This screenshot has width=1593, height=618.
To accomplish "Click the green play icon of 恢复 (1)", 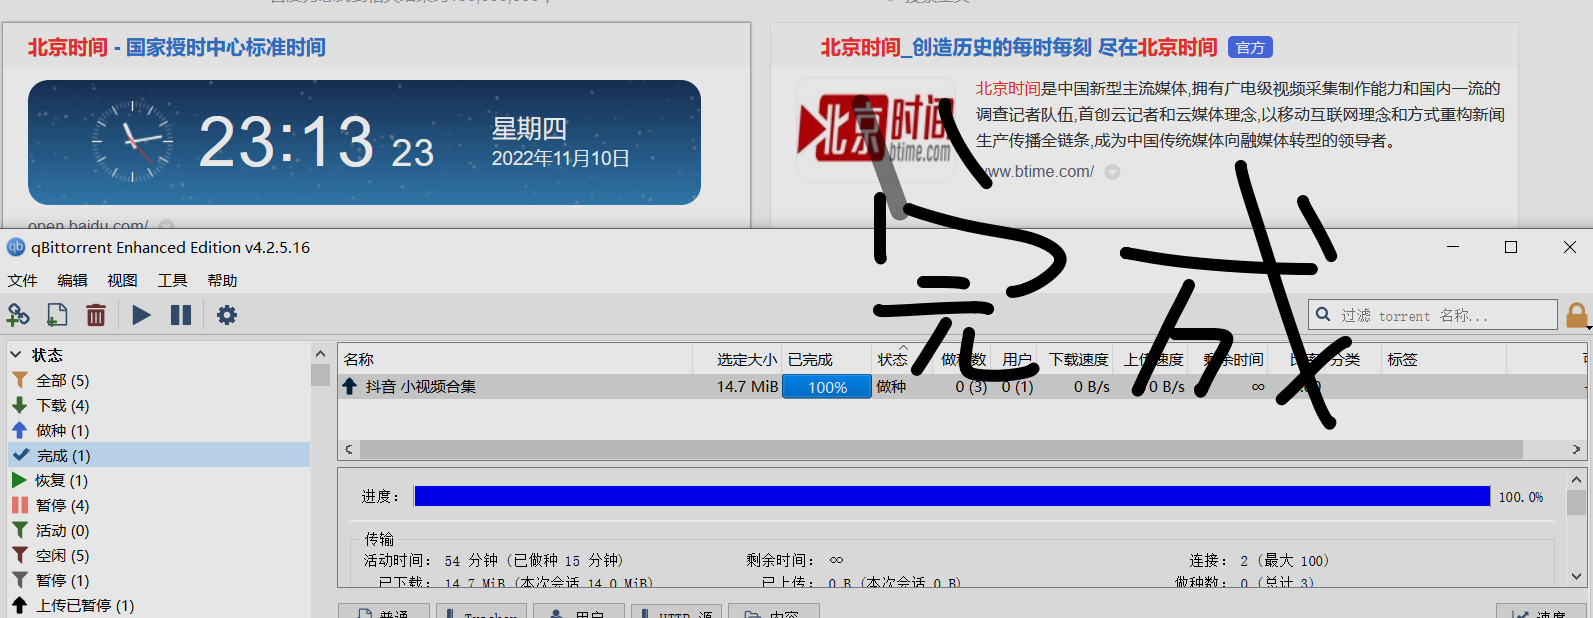I will click(19, 480).
